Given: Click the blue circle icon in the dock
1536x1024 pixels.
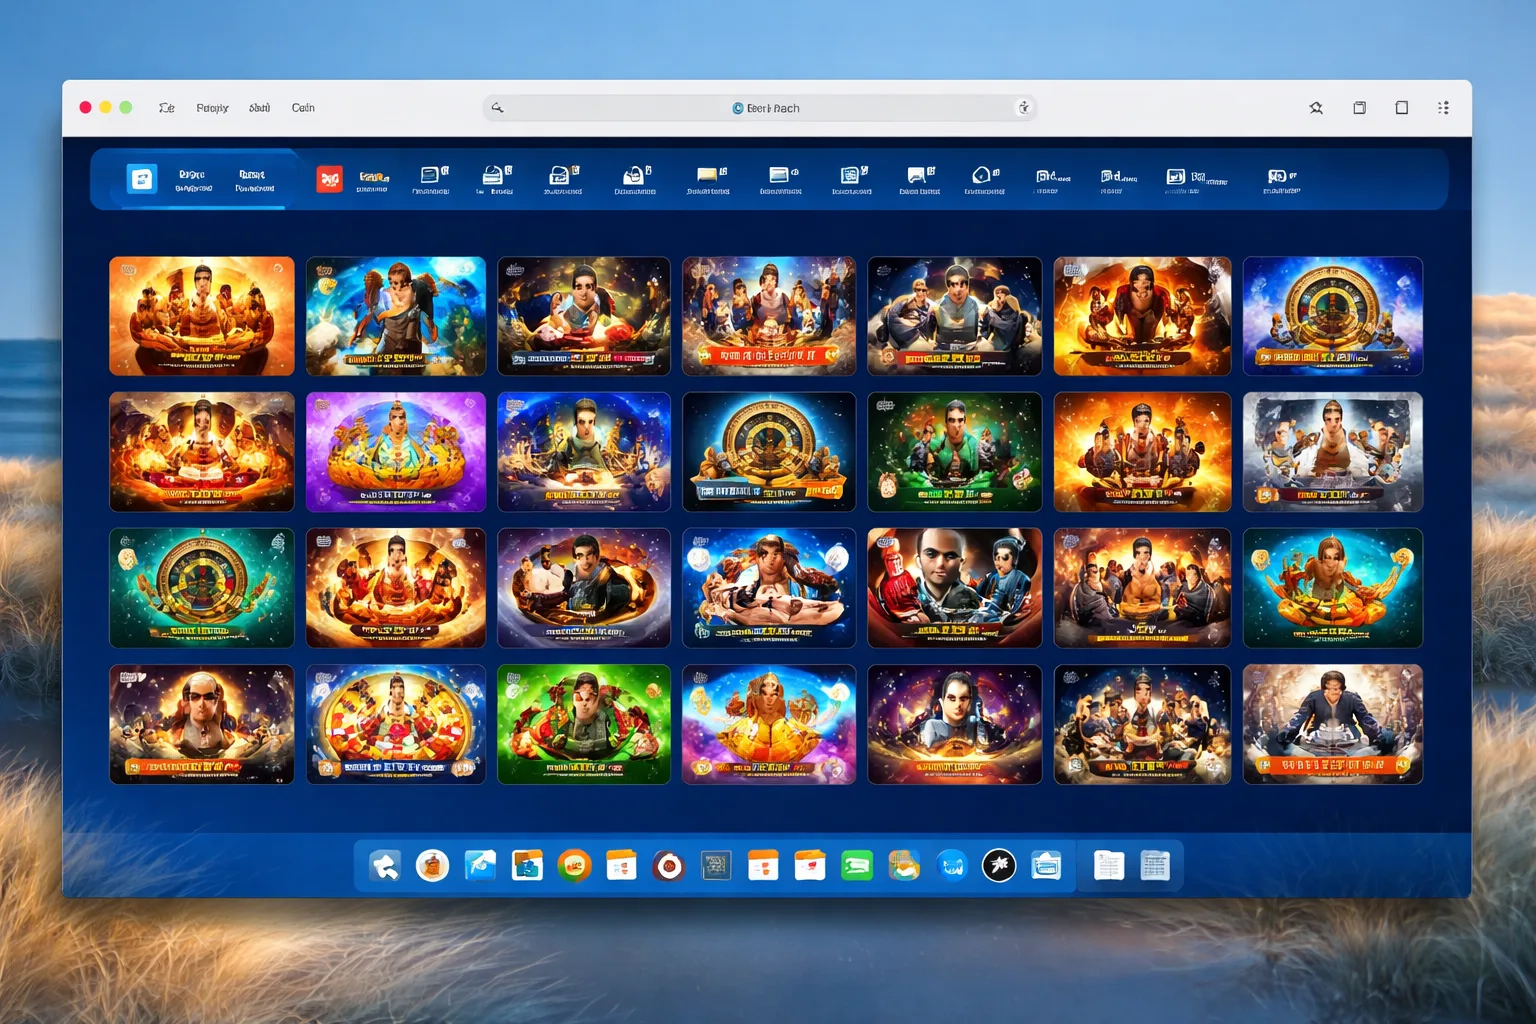Looking at the screenshot, I should 952,866.
